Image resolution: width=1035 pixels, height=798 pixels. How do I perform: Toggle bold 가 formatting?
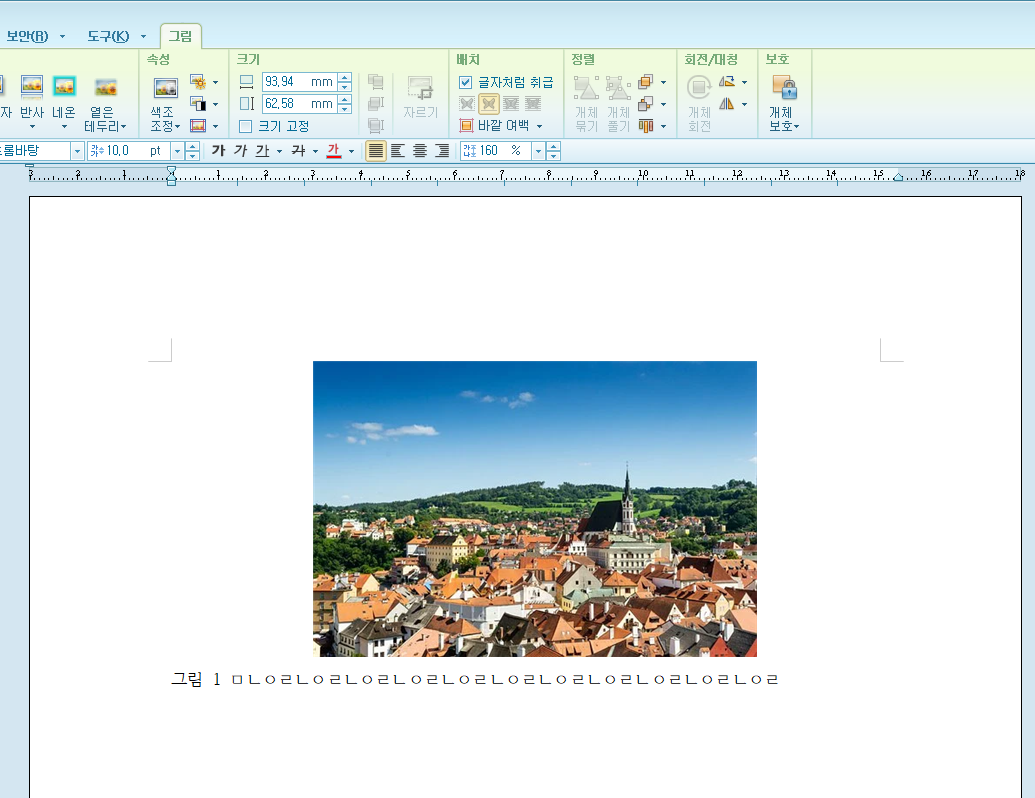[x=218, y=150]
